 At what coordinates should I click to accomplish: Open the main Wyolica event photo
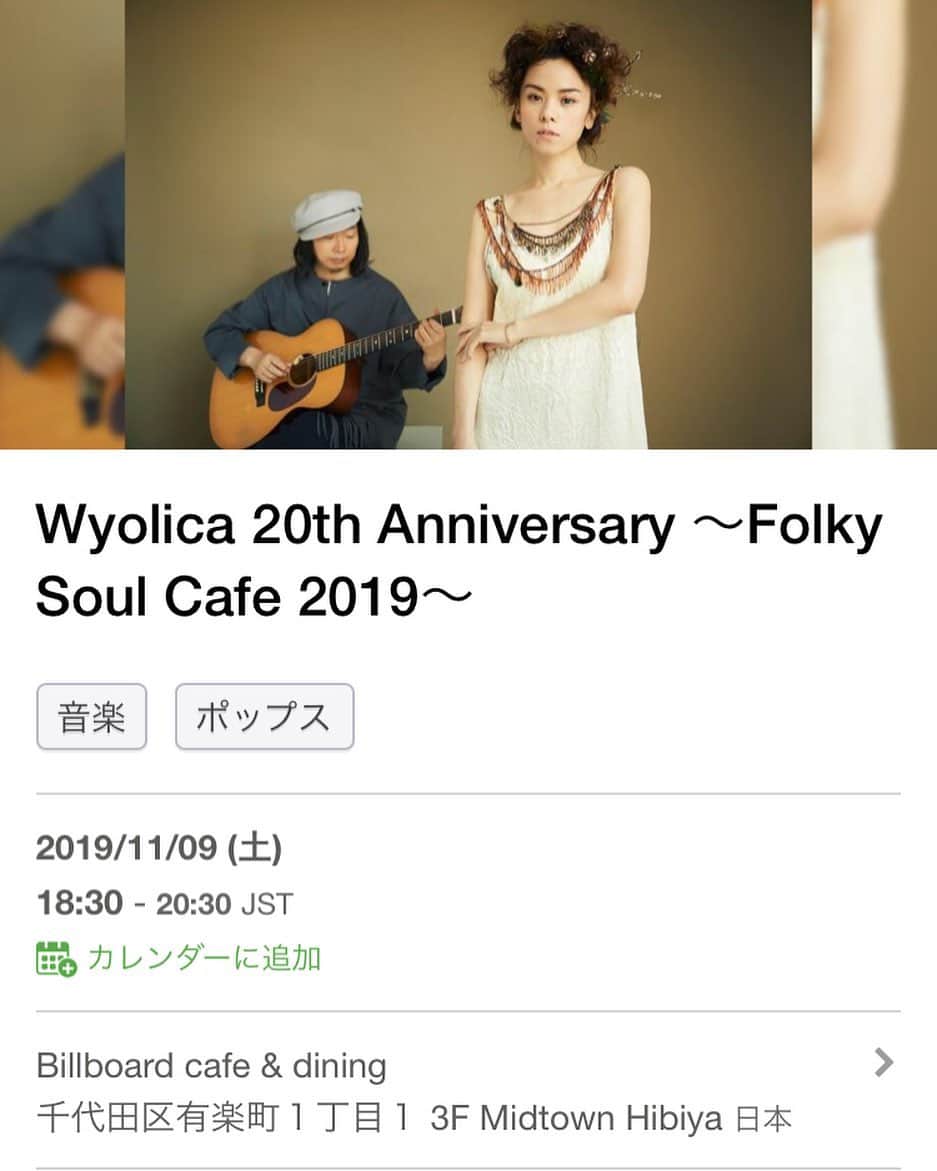click(468, 224)
